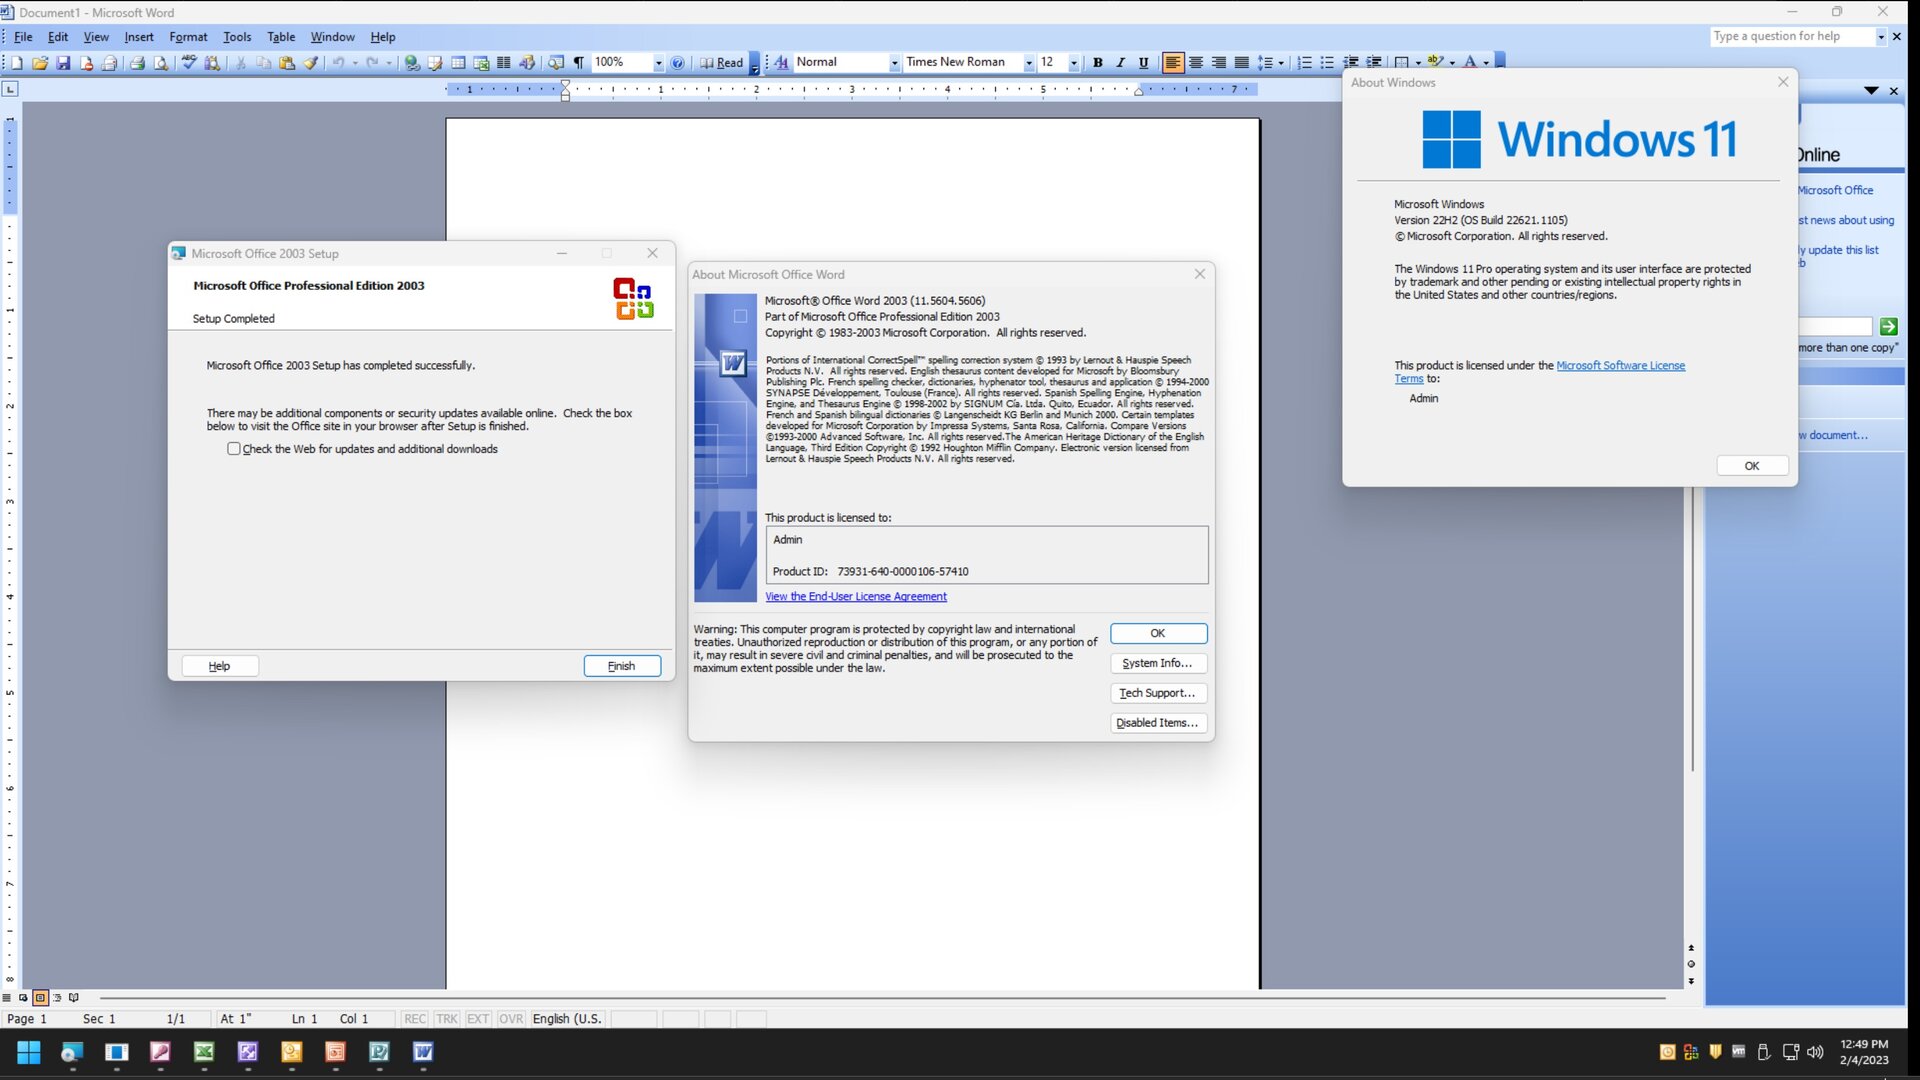Viewport: 1920px width, 1080px height.
Task: Open Microsoft Office Word Help icon
Action: pyautogui.click(x=678, y=63)
